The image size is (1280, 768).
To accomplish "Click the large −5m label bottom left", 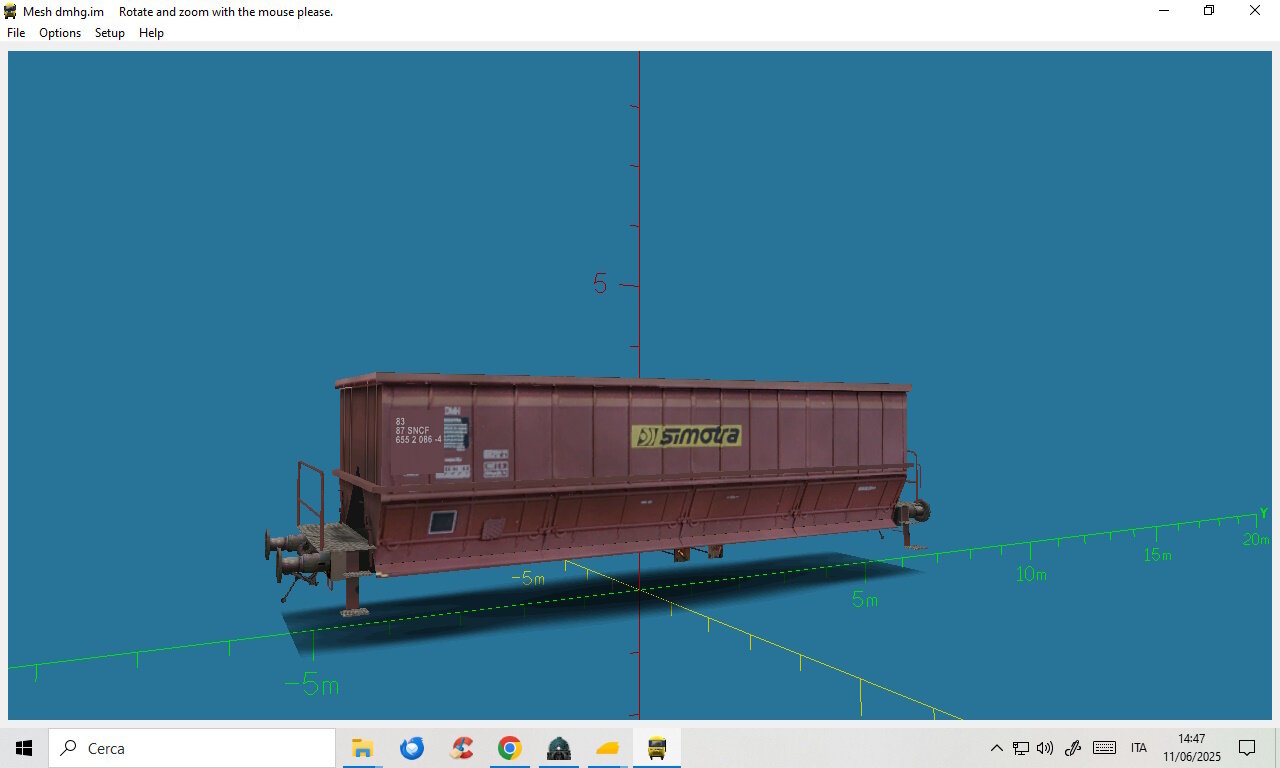I will tap(311, 685).
